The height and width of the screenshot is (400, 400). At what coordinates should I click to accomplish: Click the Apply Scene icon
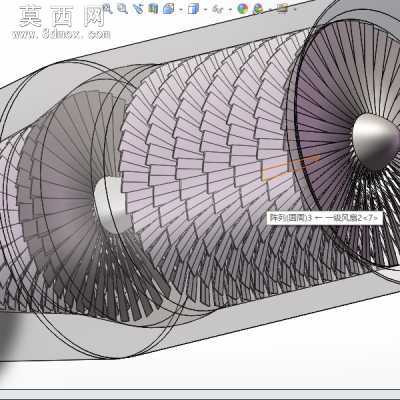click(258, 8)
